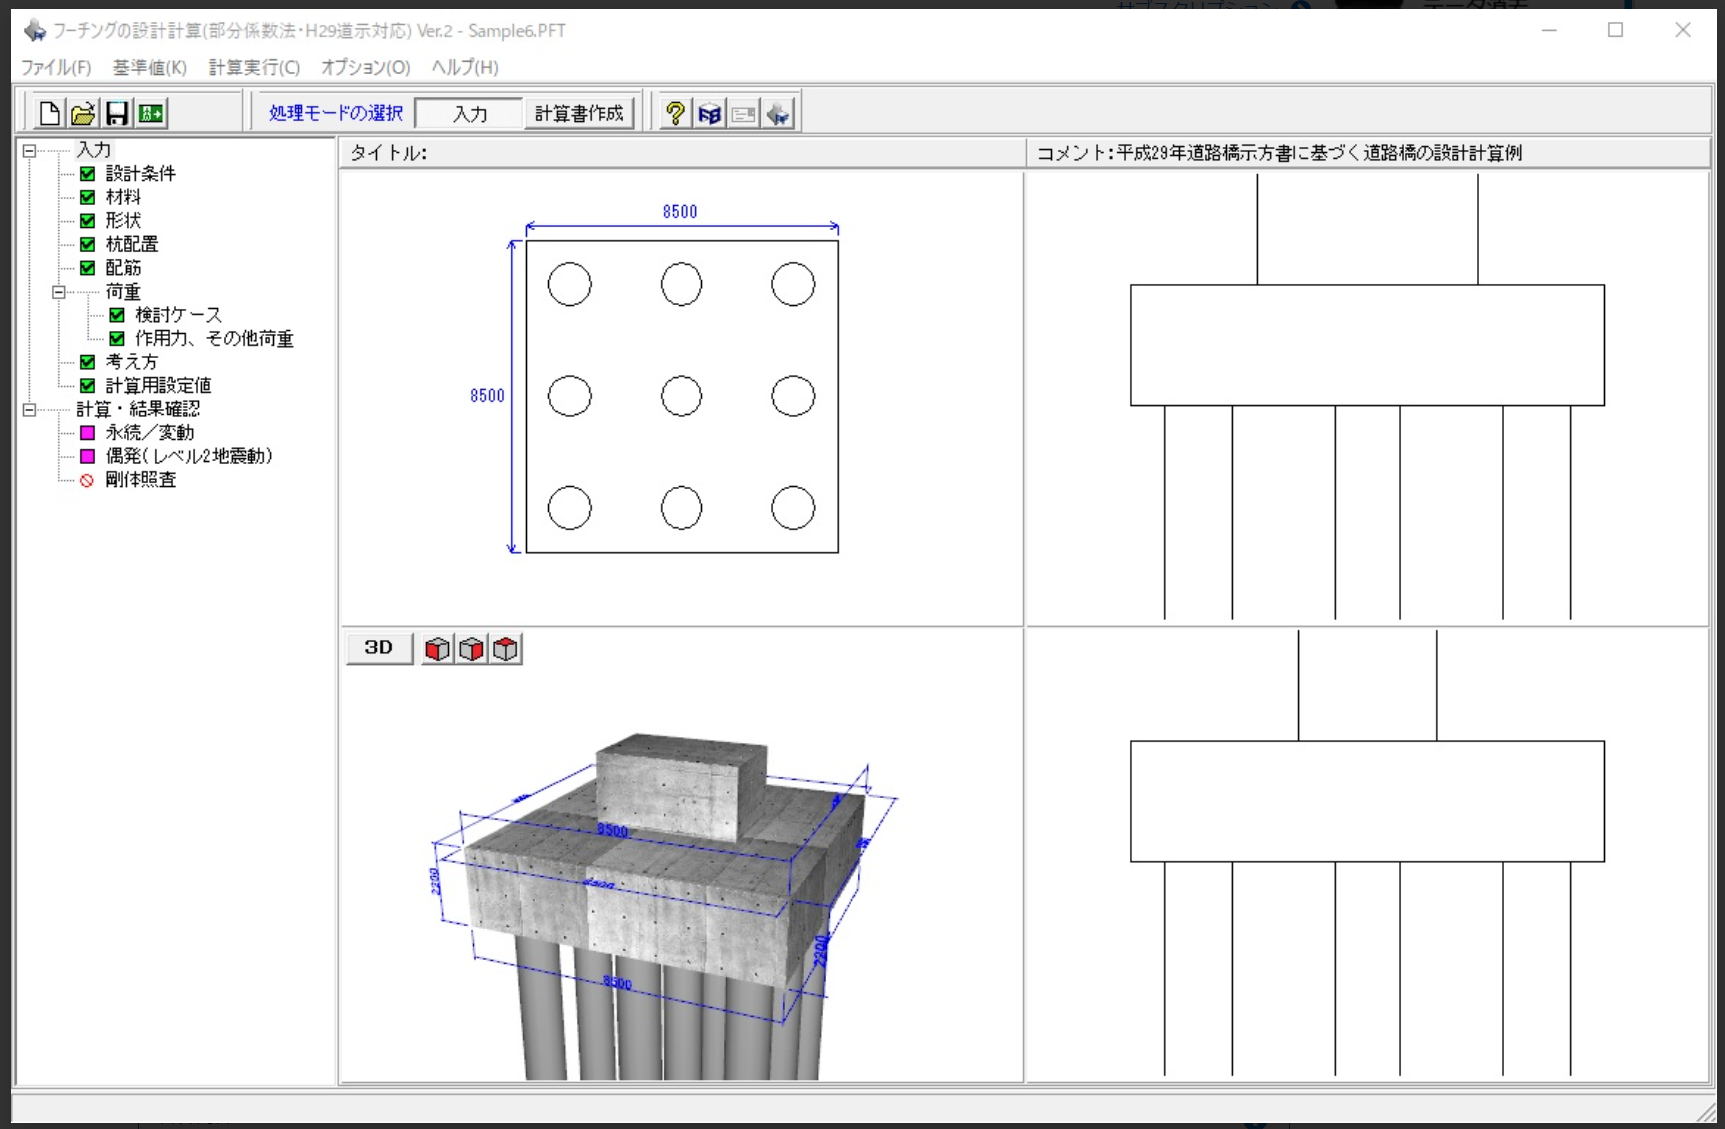This screenshot has width=1725, height=1129.
Task: Open the ファイル(F) menu
Action: pos(56,67)
